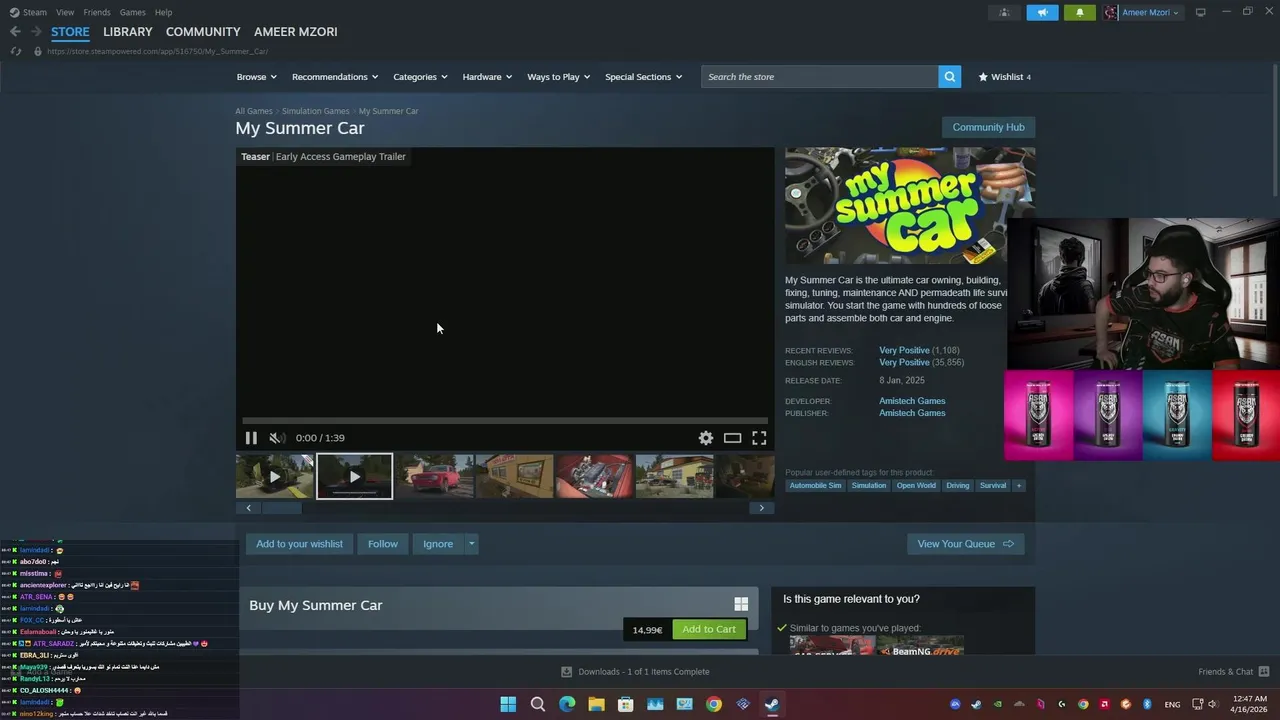Open Ignore options dropdown arrow

[x=471, y=544]
